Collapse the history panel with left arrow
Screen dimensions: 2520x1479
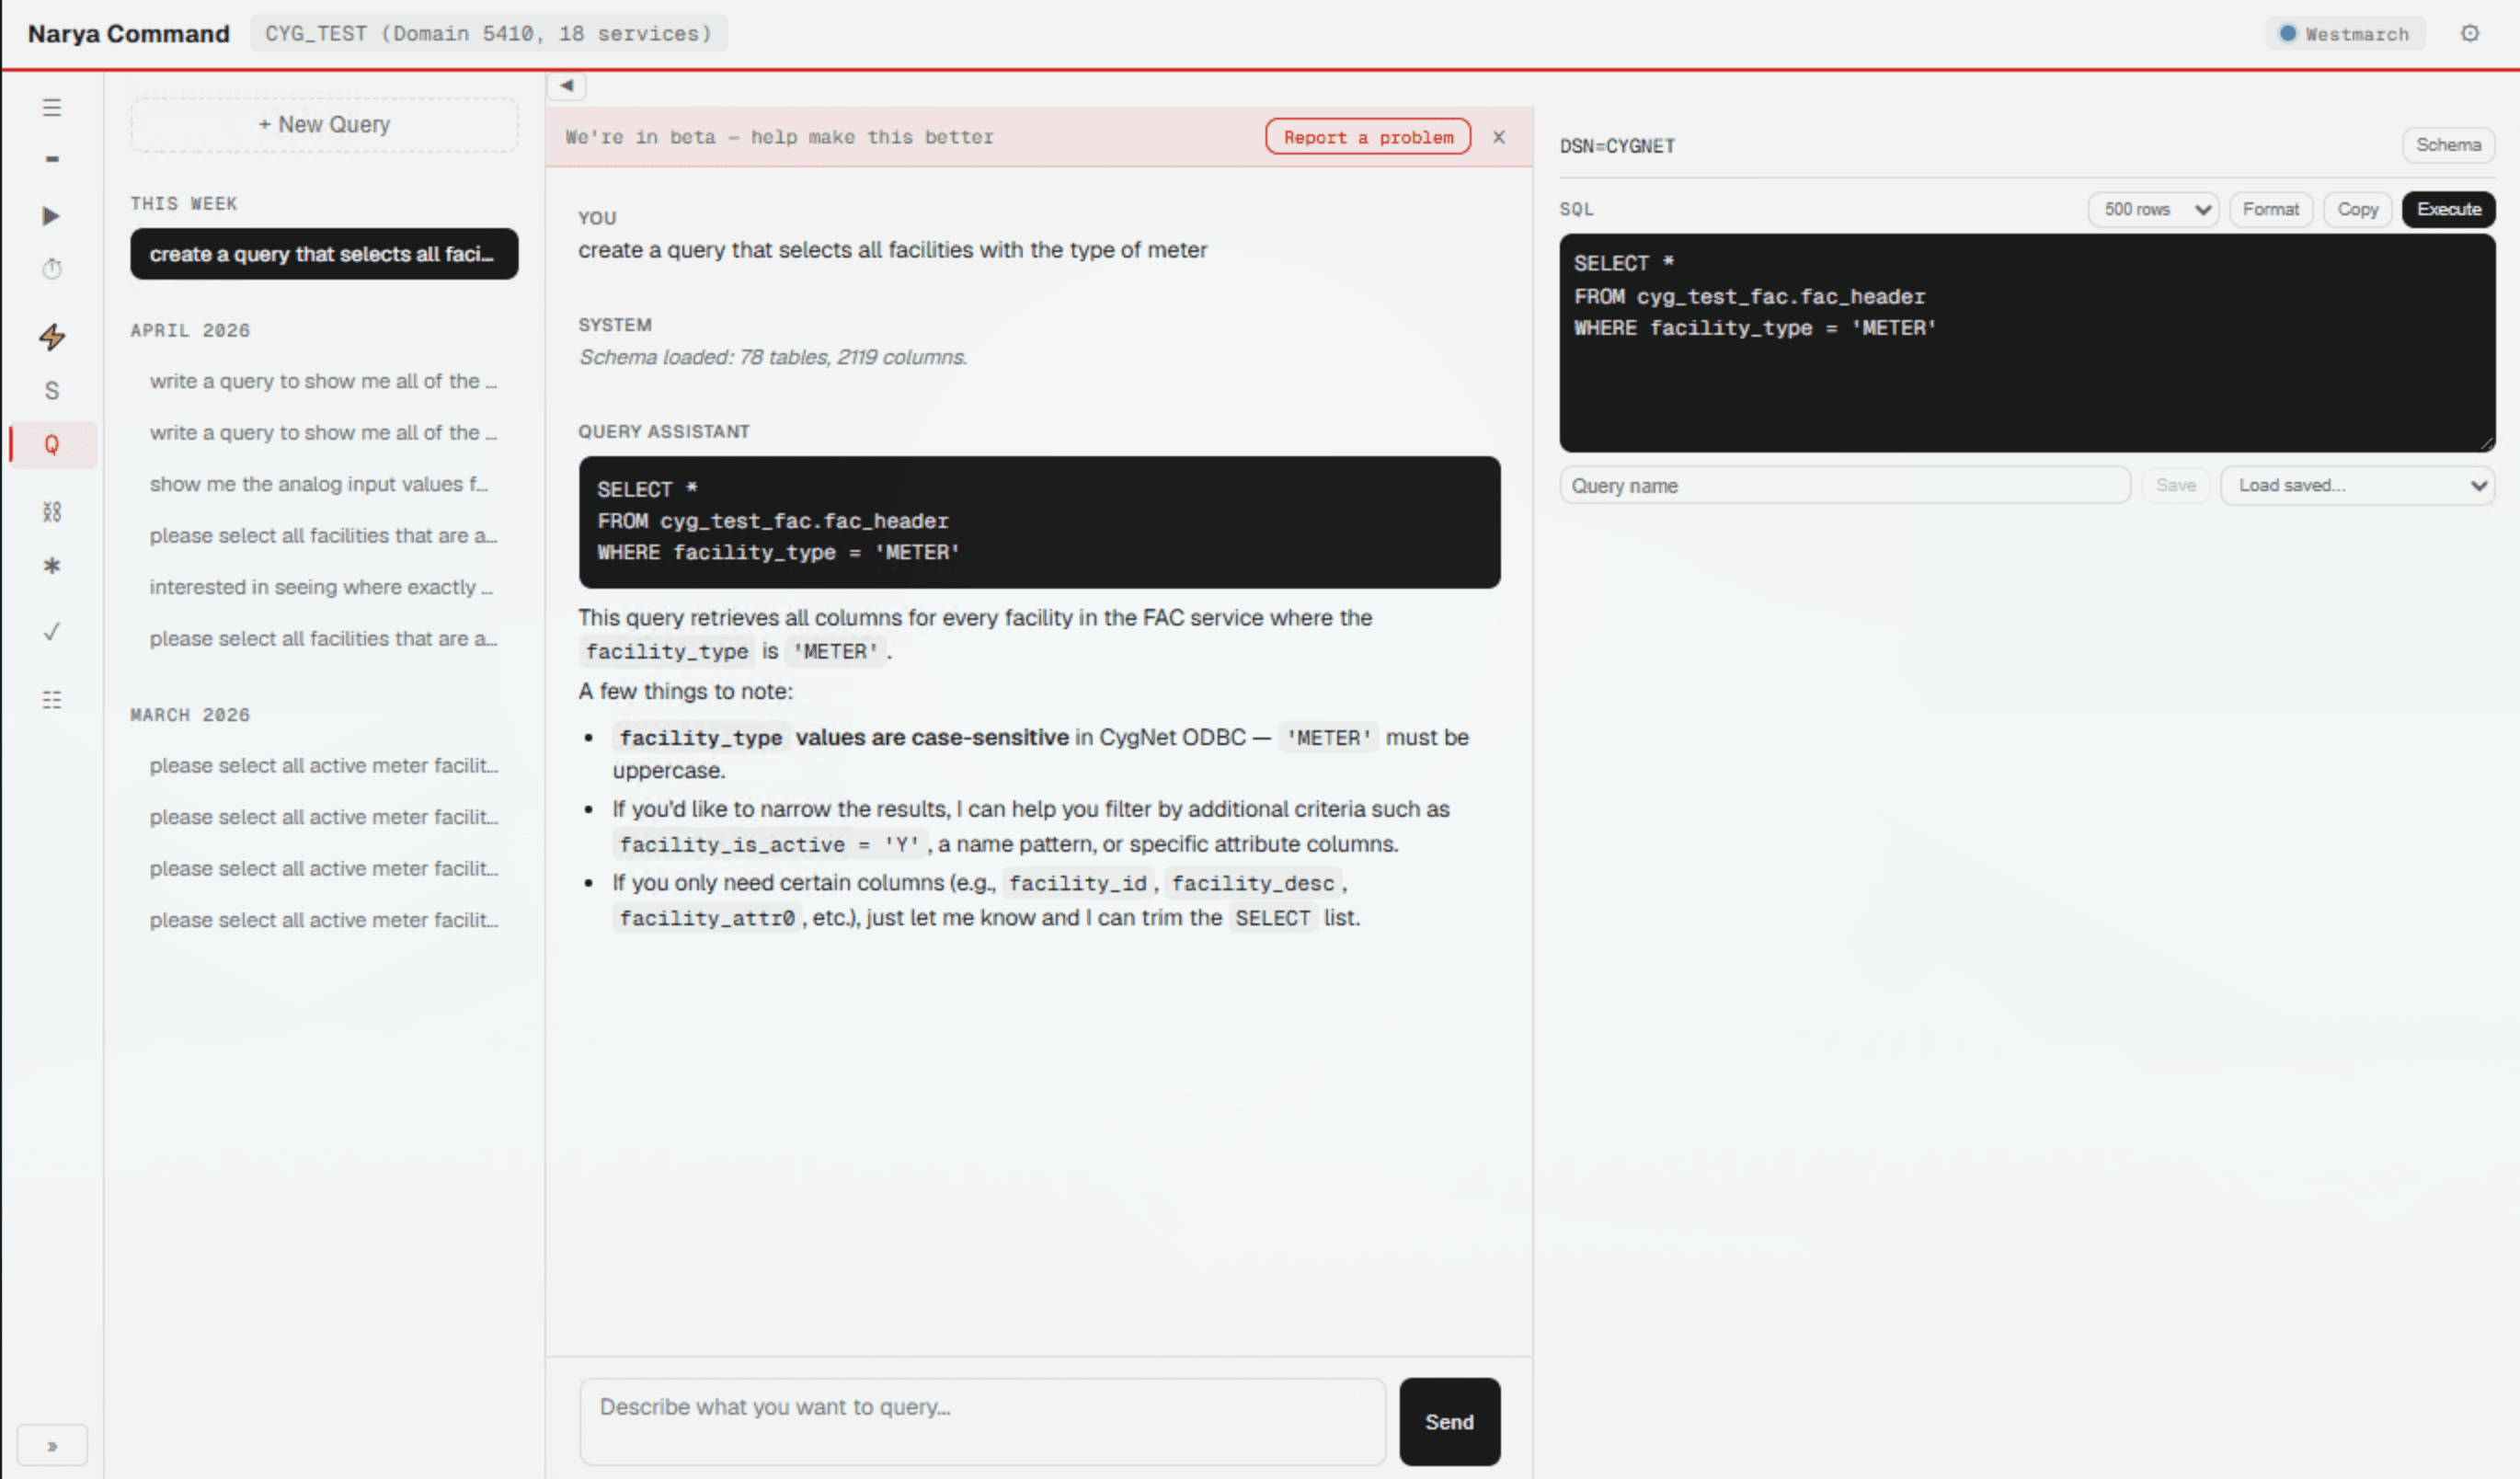pos(567,86)
